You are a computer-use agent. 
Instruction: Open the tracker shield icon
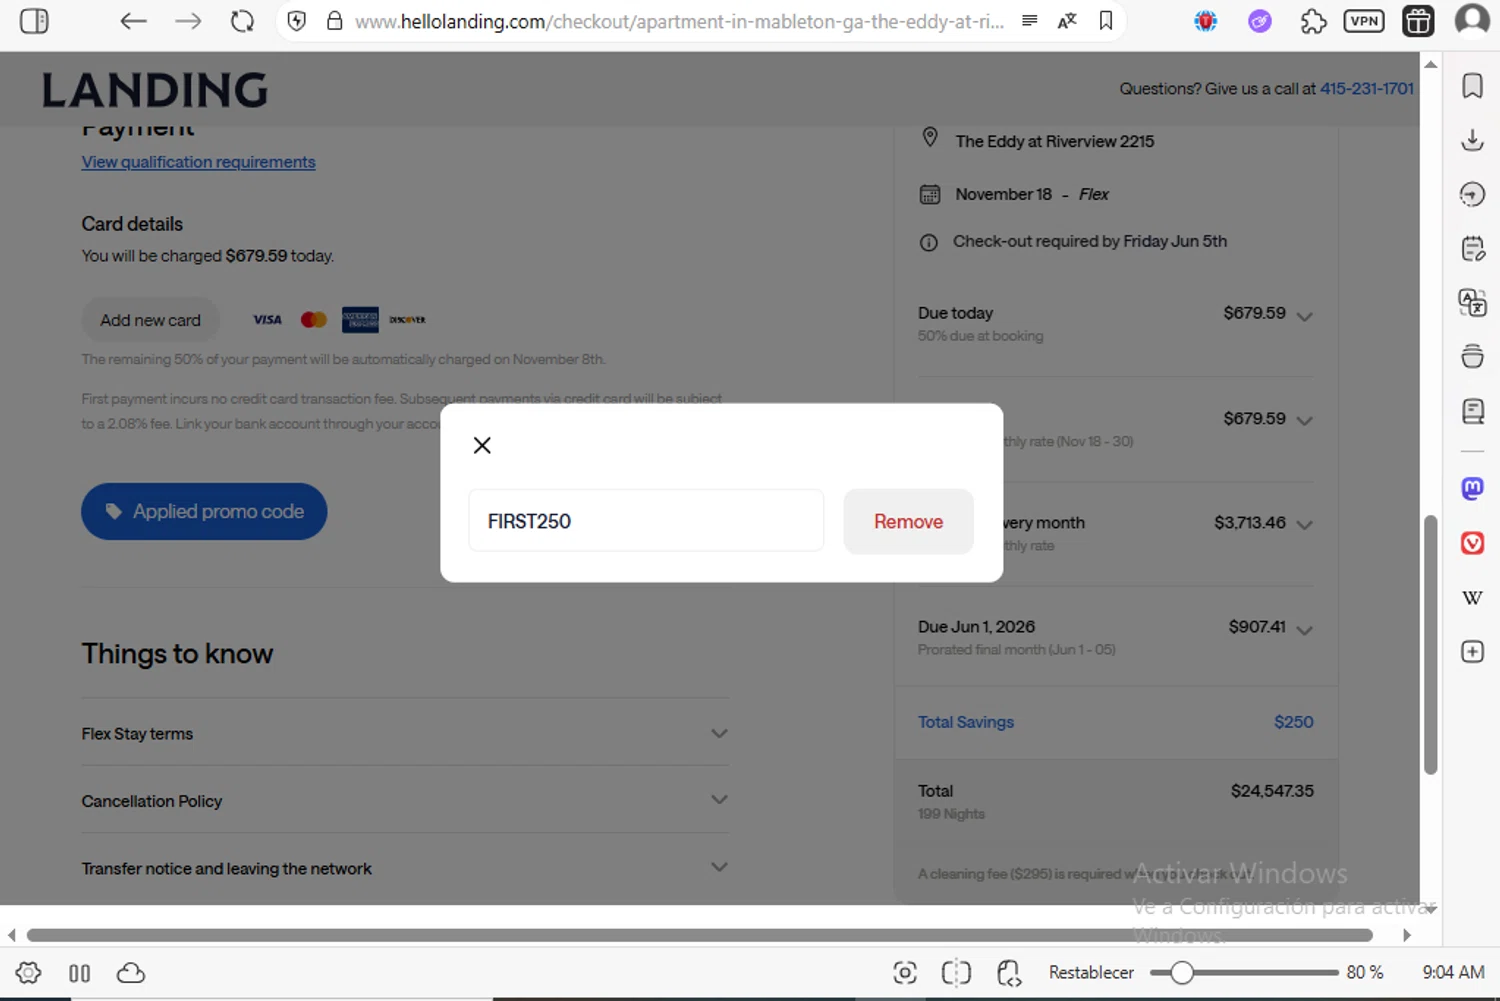click(x=297, y=21)
